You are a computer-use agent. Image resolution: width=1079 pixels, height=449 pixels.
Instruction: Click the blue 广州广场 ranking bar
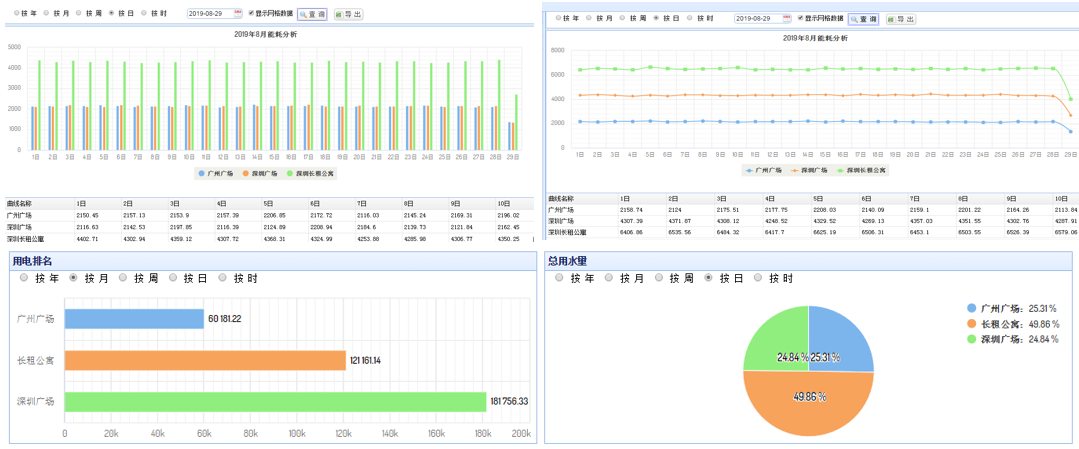click(134, 318)
